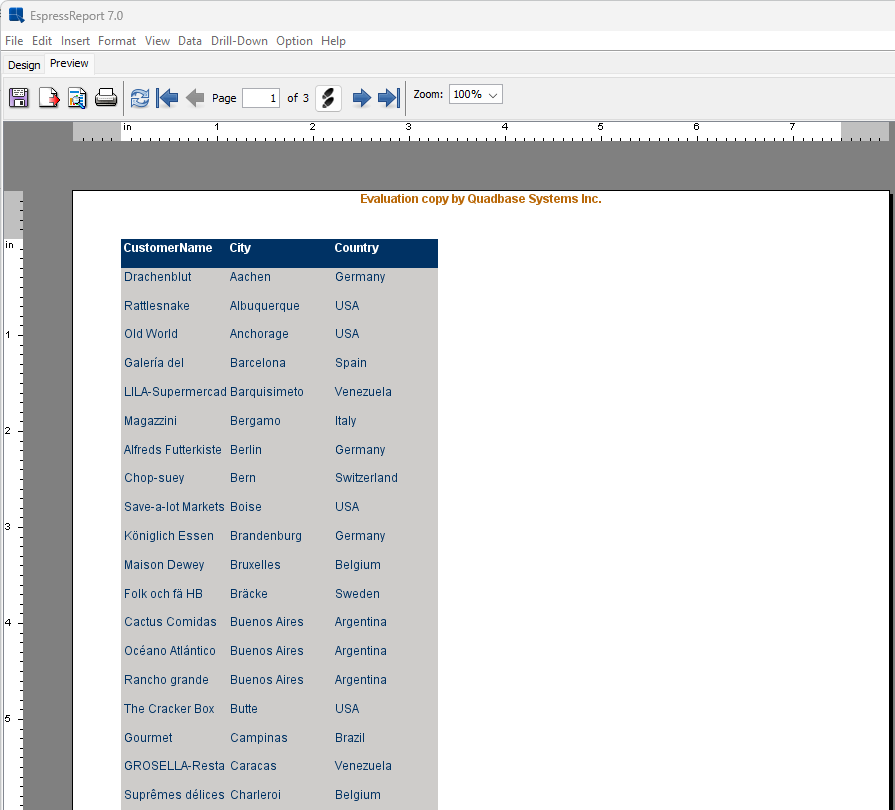895x810 pixels.
Task: Open the File menu
Action: pos(14,41)
